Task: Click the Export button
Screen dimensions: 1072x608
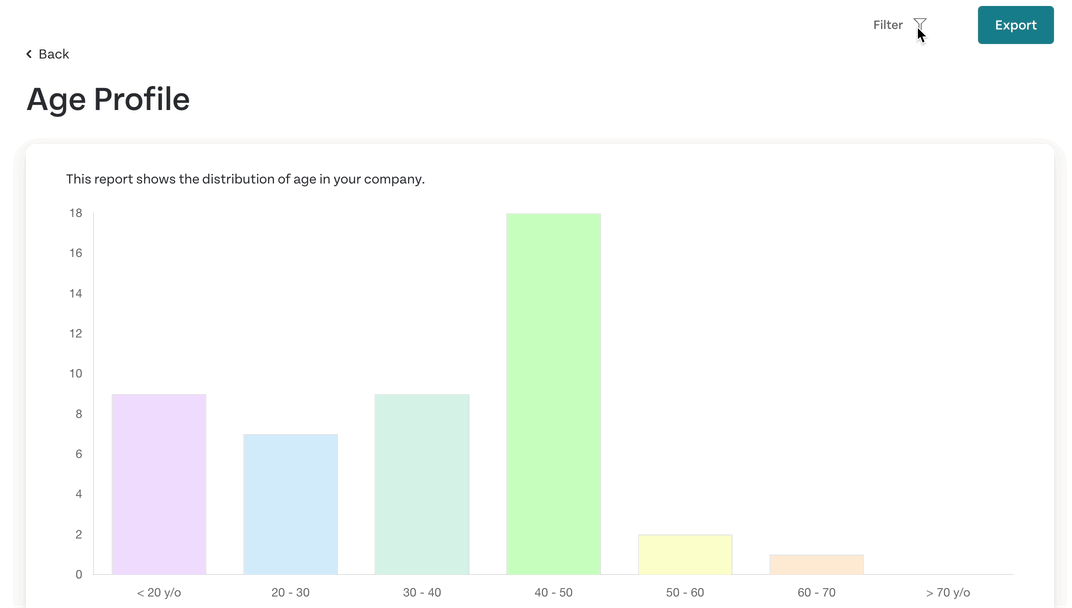Action: [1015, 24]
